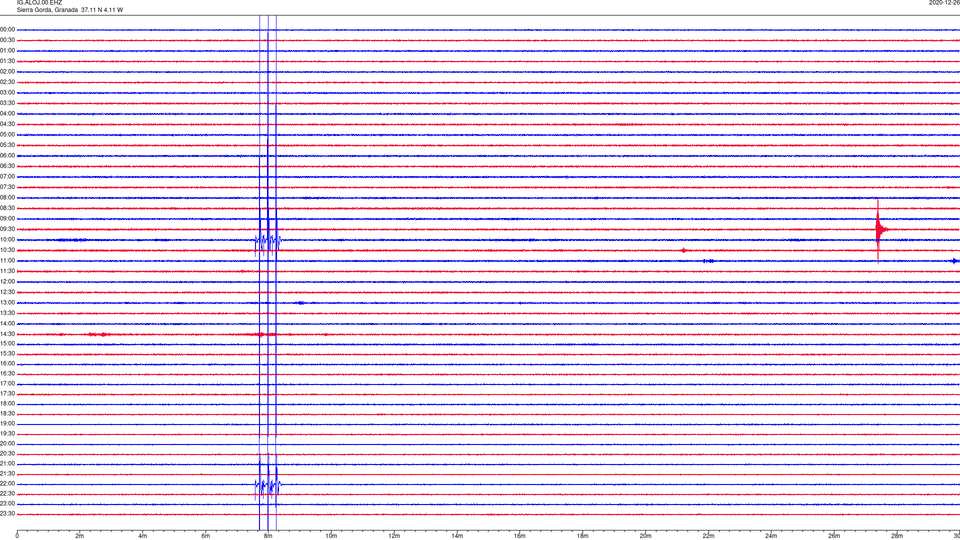Select the 16:30 trace time label
Screen dimensions: 960x540
tap(7, 373)
